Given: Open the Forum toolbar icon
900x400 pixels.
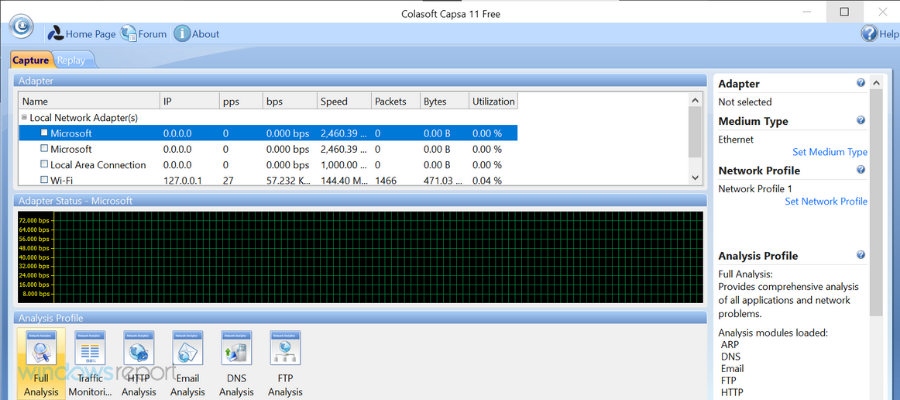Looking at the screenshot, I should click(128, 34).
